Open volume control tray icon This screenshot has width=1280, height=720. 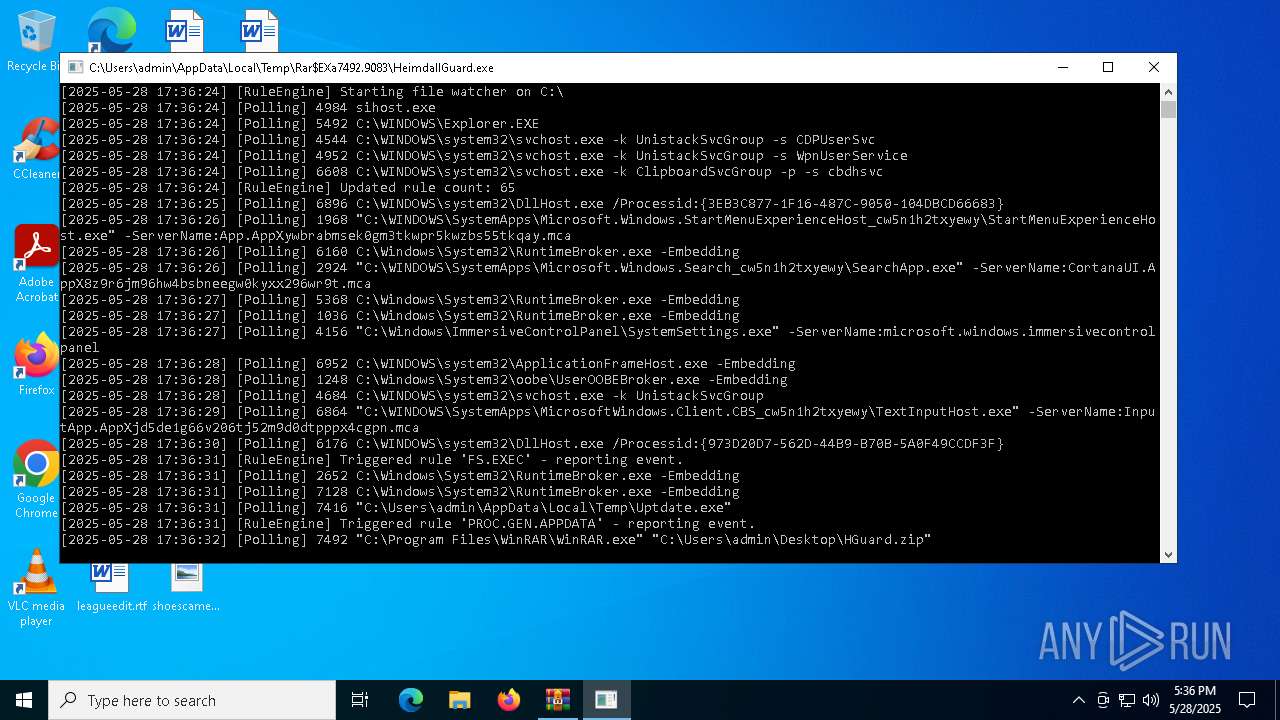1151,700
